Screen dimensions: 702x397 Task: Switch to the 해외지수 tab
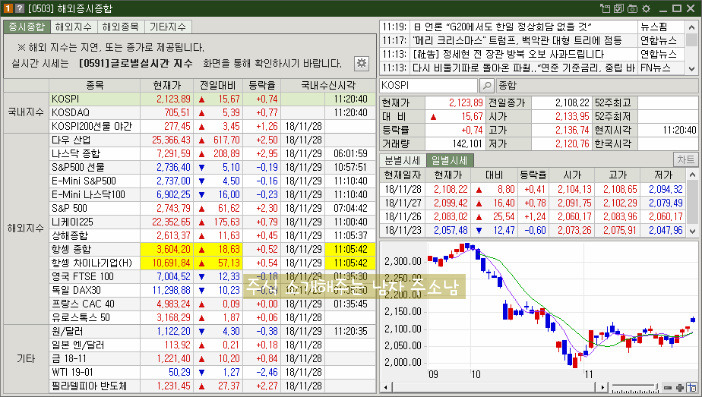coord(73,27)
